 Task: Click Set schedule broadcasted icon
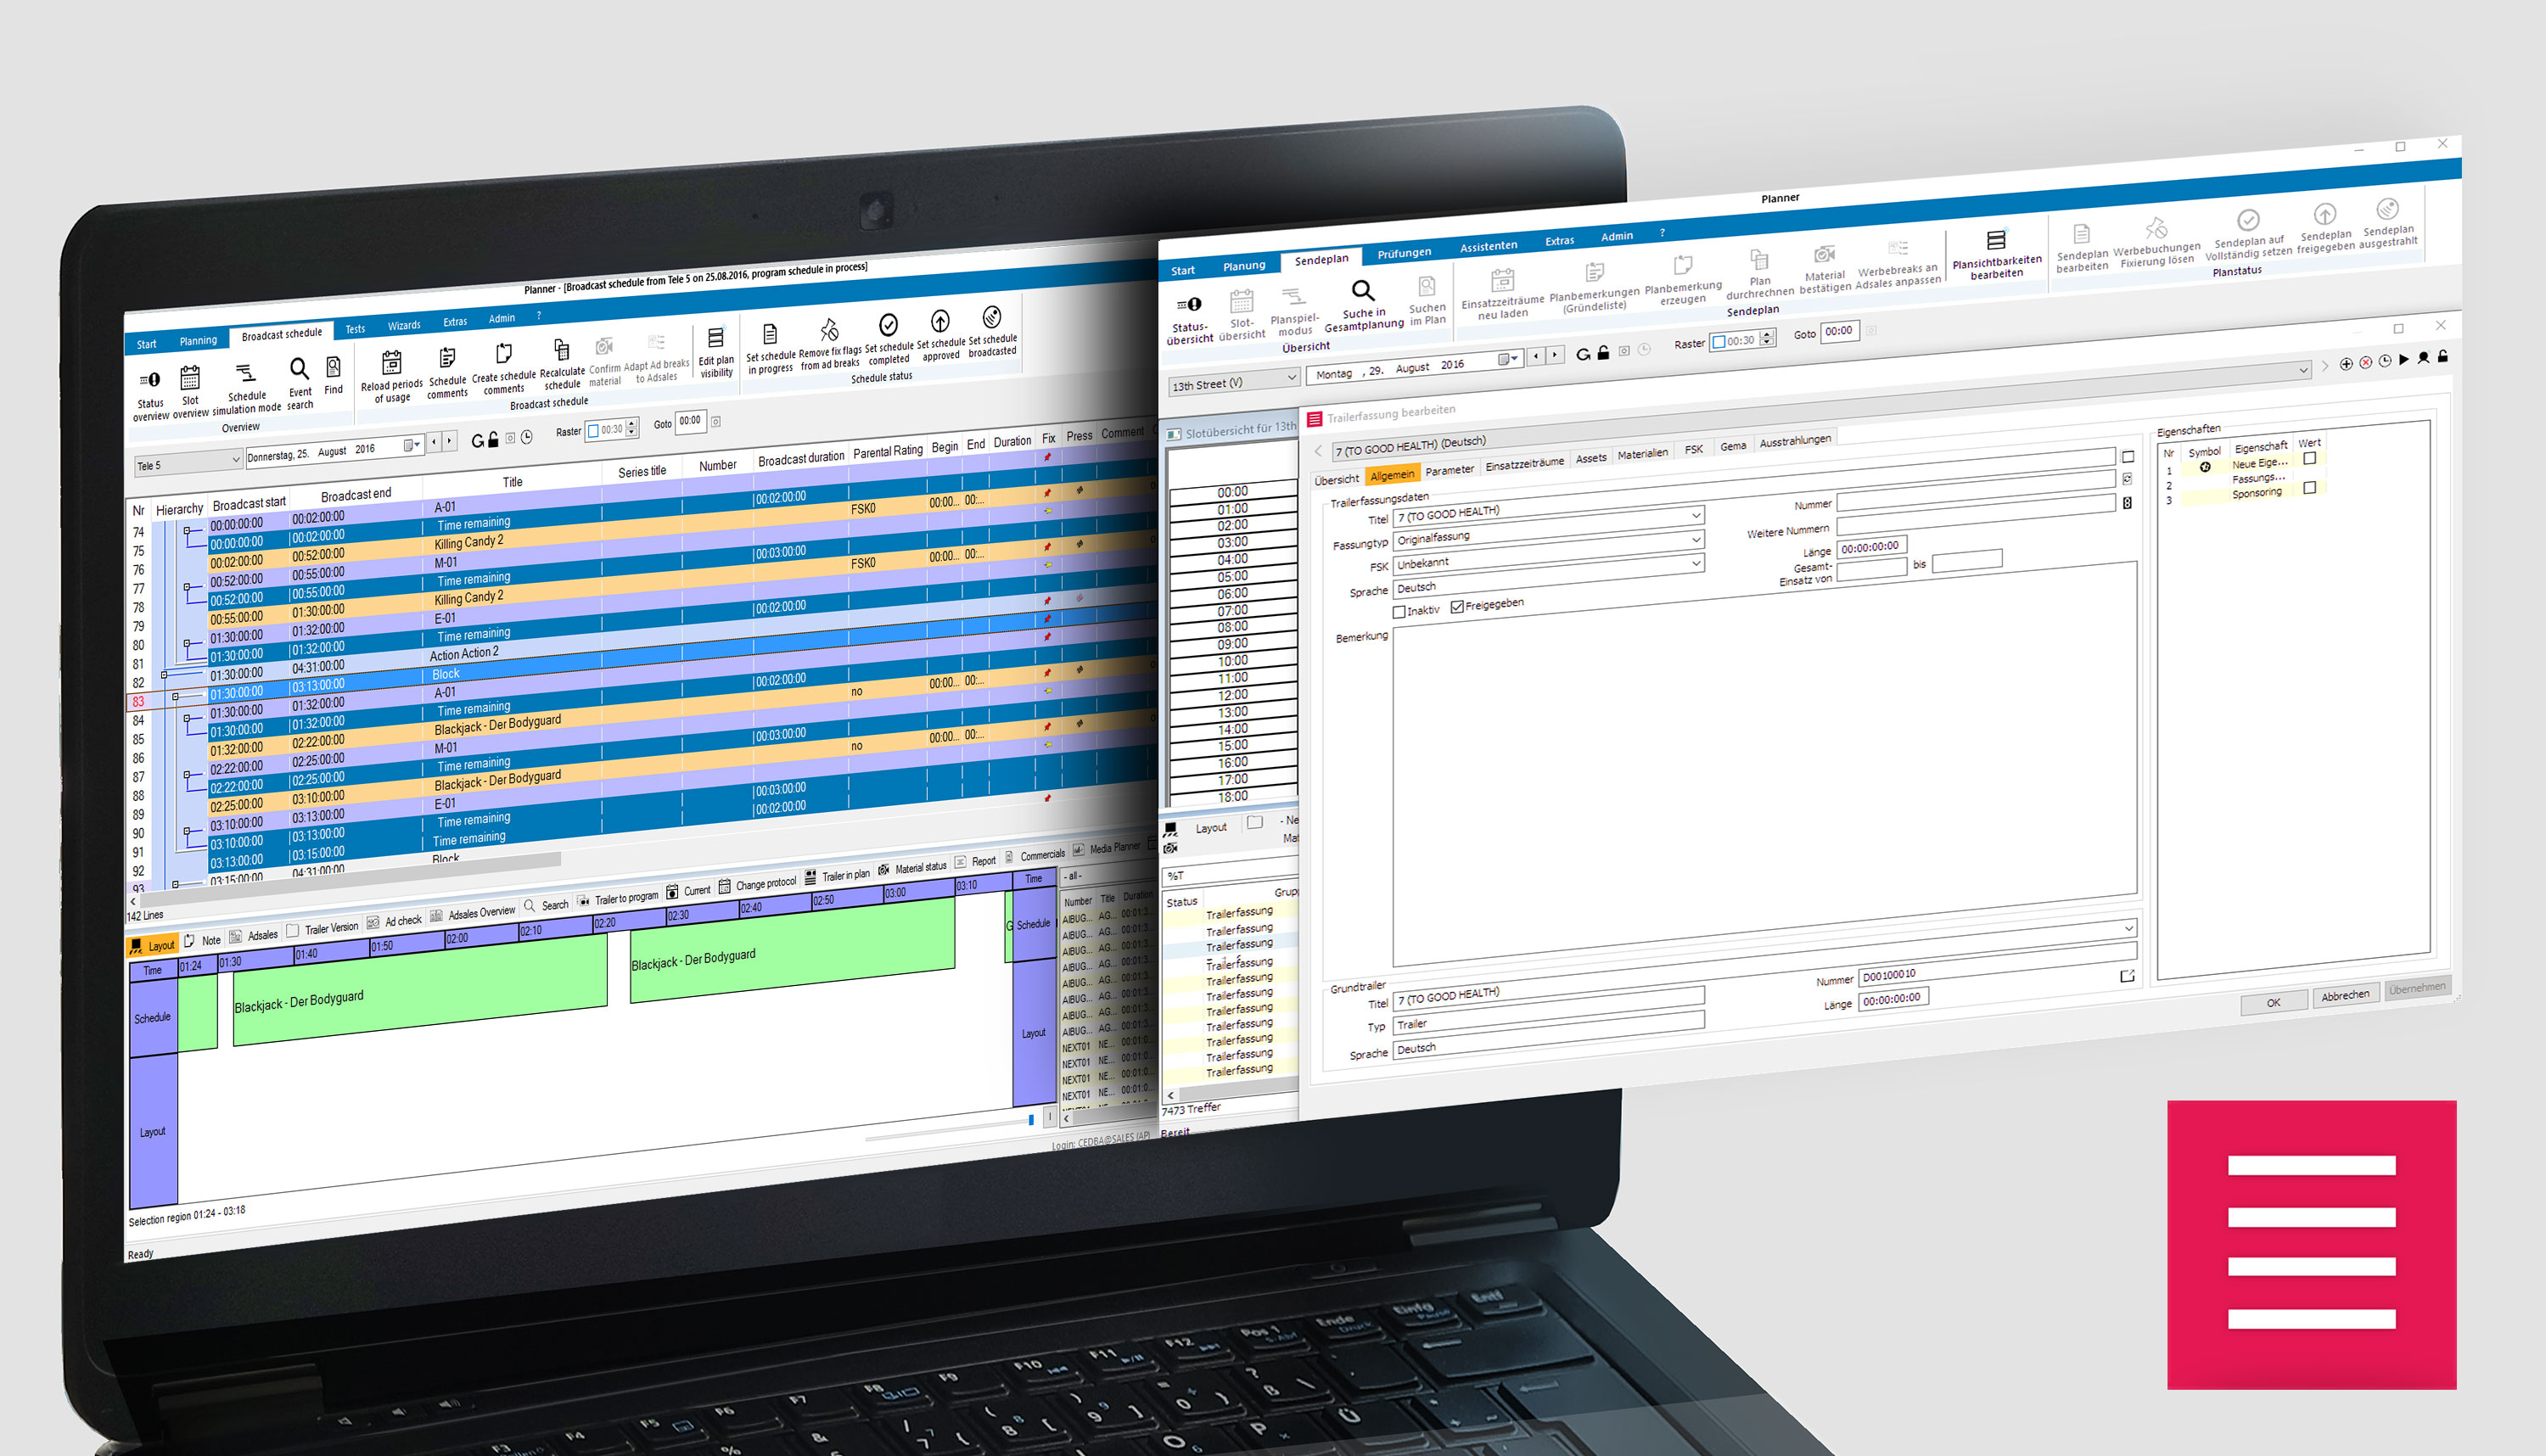(991, 317)
